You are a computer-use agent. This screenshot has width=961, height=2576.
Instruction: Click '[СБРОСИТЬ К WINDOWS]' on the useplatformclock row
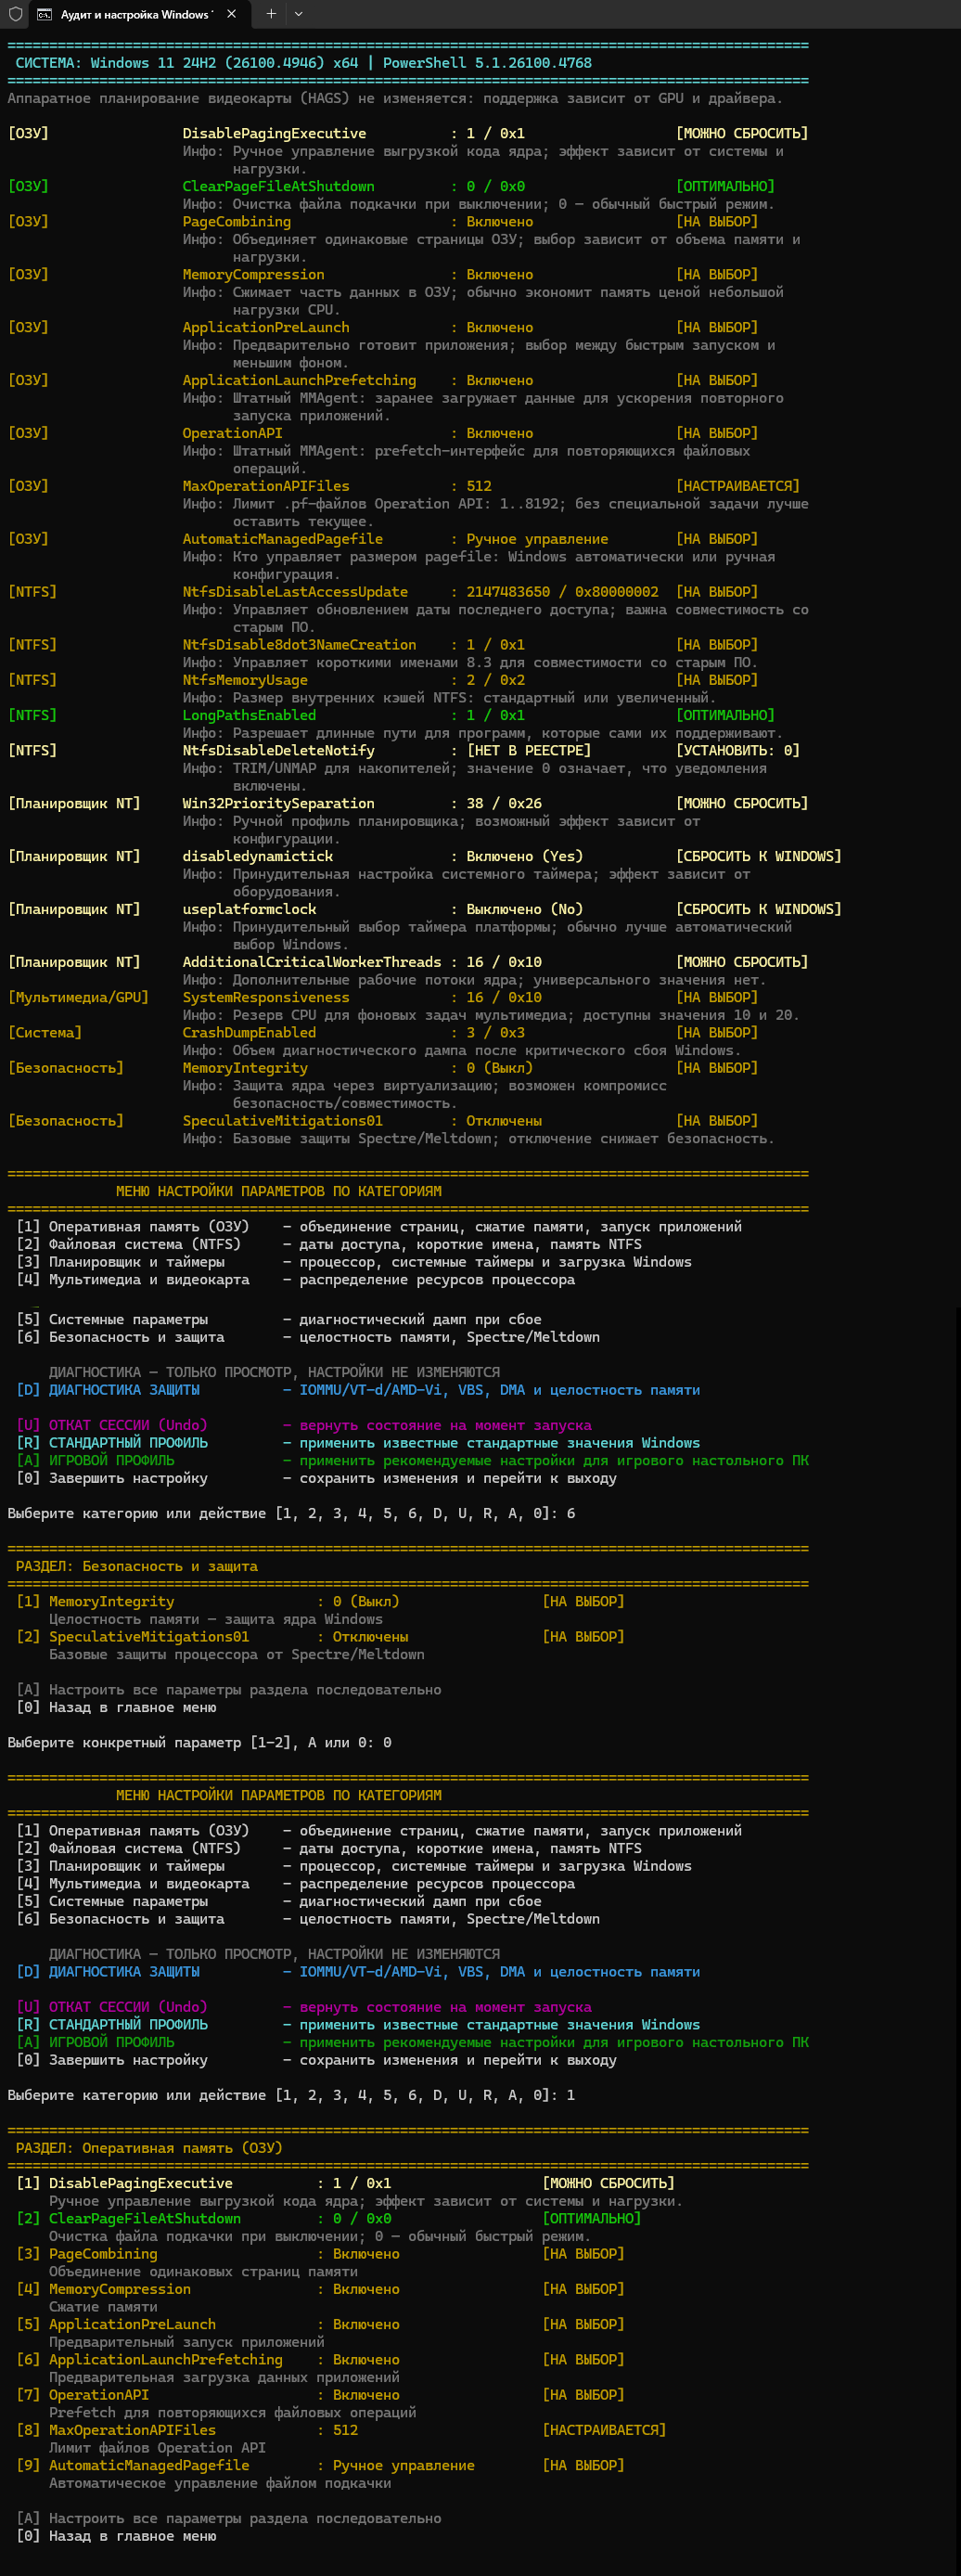coord(758,909)
